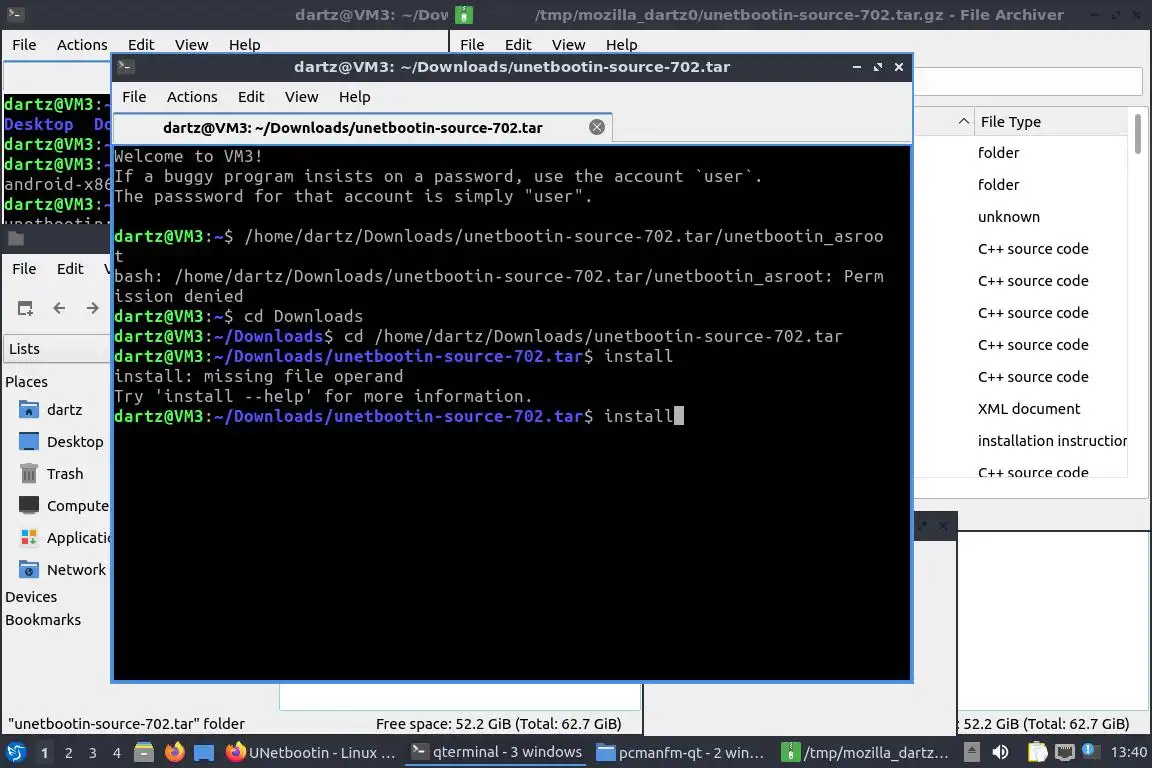Click the archiver vertical scrollbar
Screen dimensions: 1152x768
click(1137, 134)
